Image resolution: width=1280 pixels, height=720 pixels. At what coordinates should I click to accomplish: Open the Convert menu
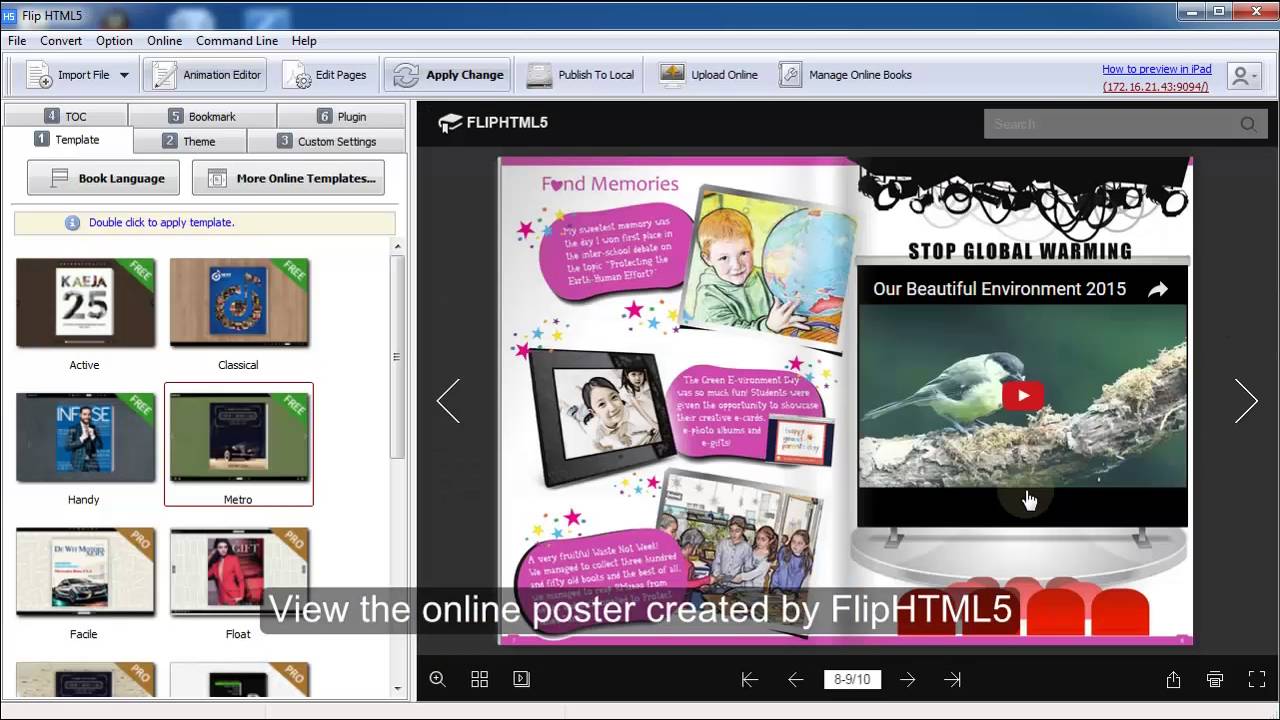pos(61,41)
